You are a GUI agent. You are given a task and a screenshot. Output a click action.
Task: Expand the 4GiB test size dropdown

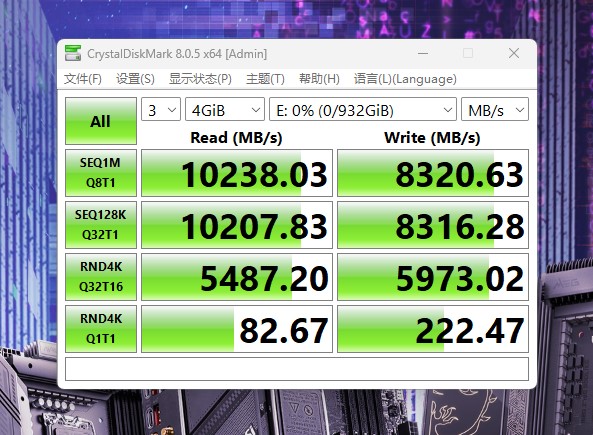point(225,109)
